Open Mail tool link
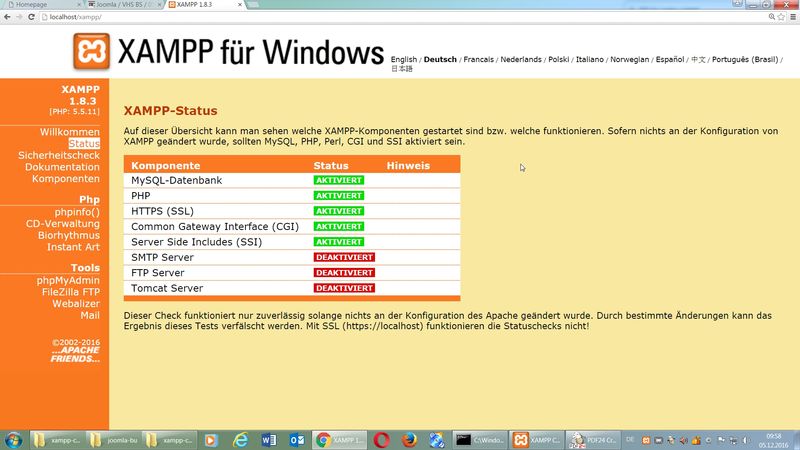This screenshot has height=450, width=800. click(90, 316)
